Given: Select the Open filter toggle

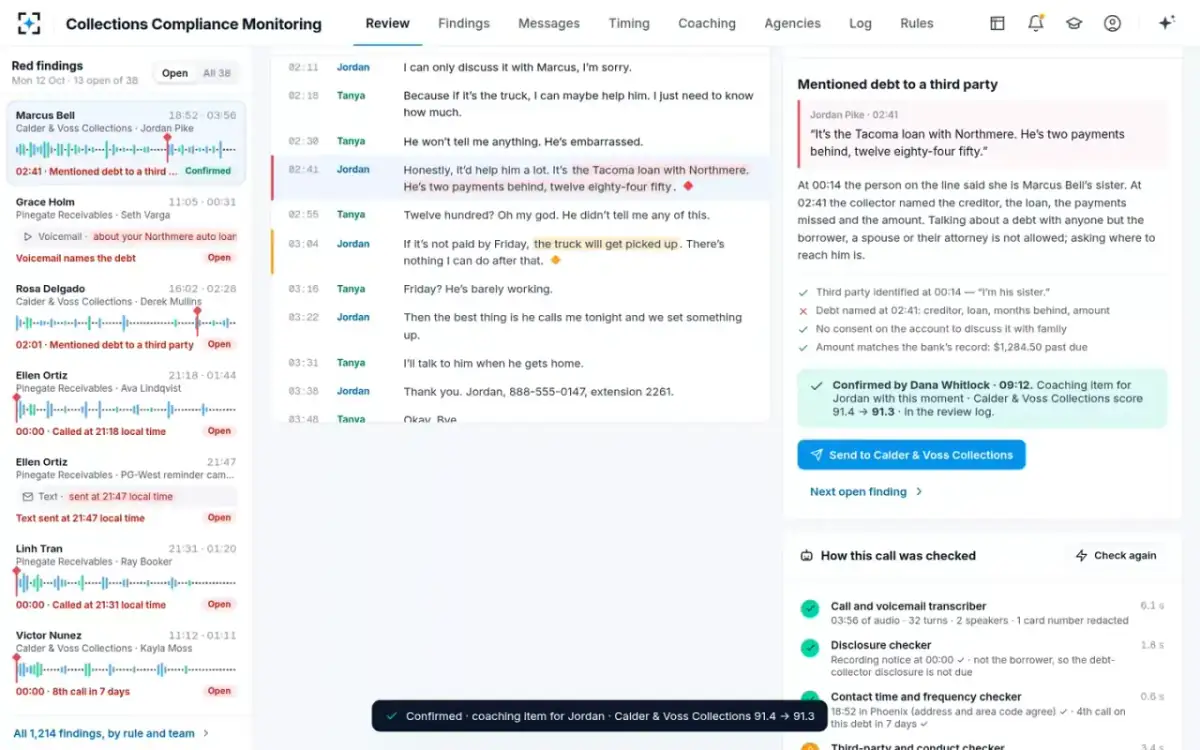Looking at the screenshot, I should click(x=175, y=73).
